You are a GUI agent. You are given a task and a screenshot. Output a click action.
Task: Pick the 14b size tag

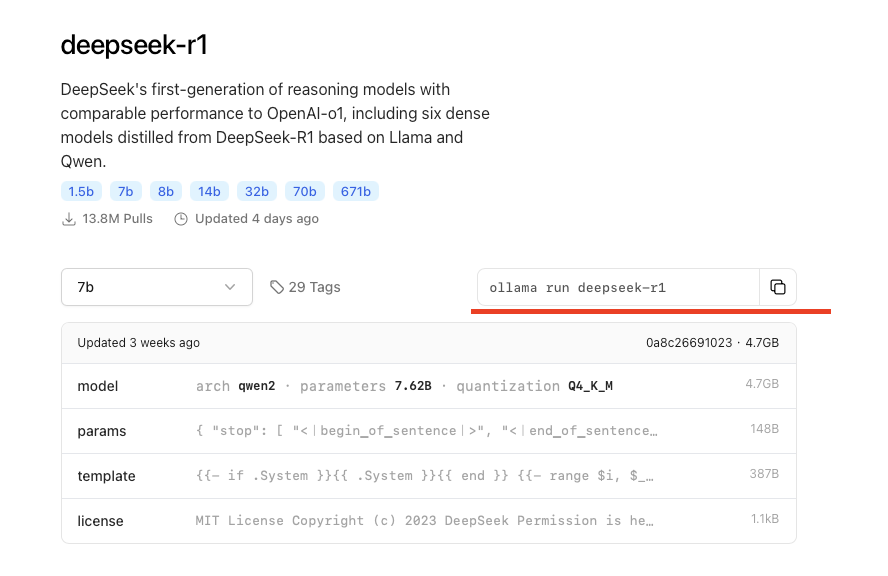[x=209, y=191]
